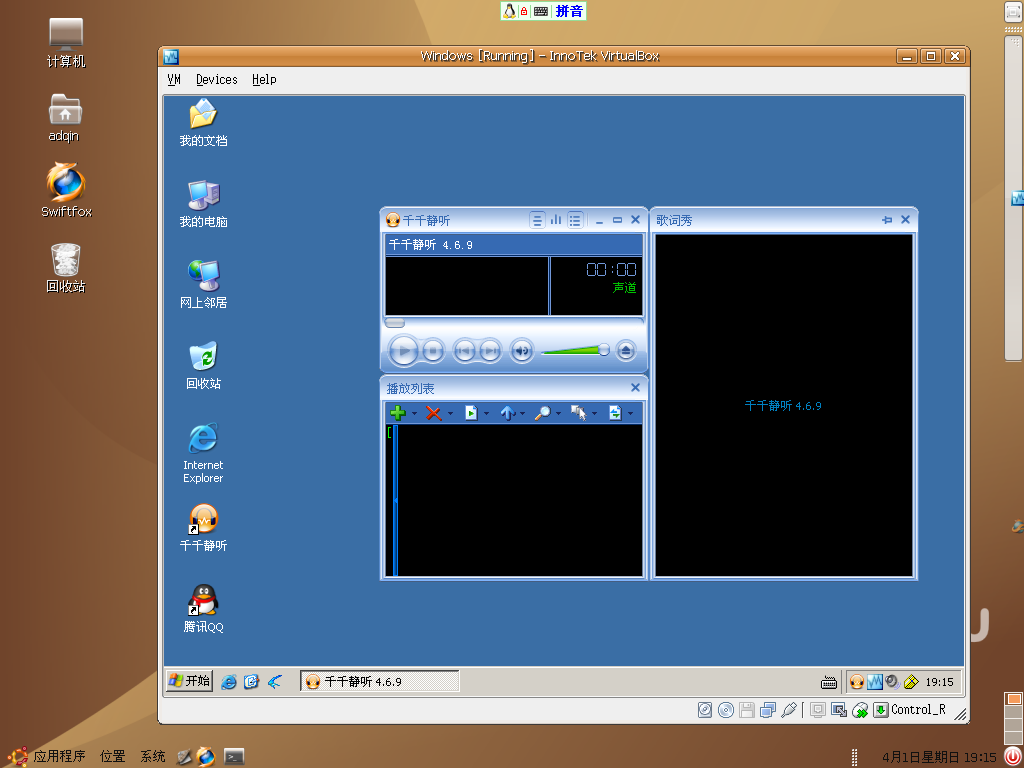Select the 千千静听 desktop shortcut
Image resolution: width=1024 pixels, height=768 pixels.
(203, 528)
